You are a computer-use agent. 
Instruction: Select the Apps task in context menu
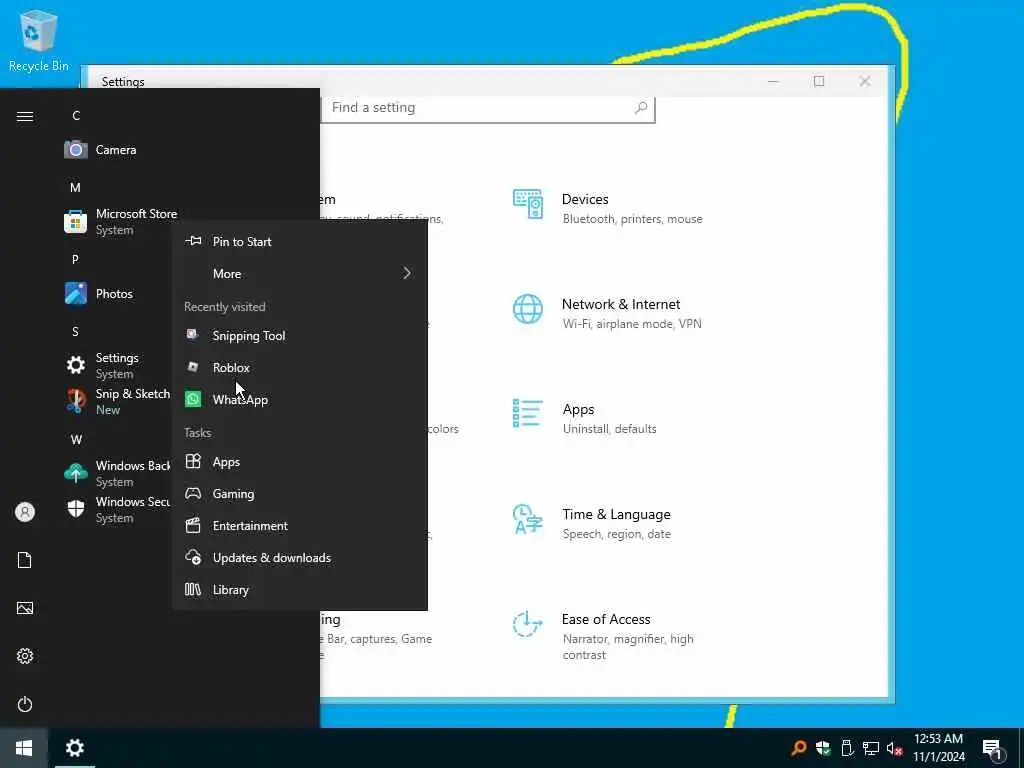300,462
